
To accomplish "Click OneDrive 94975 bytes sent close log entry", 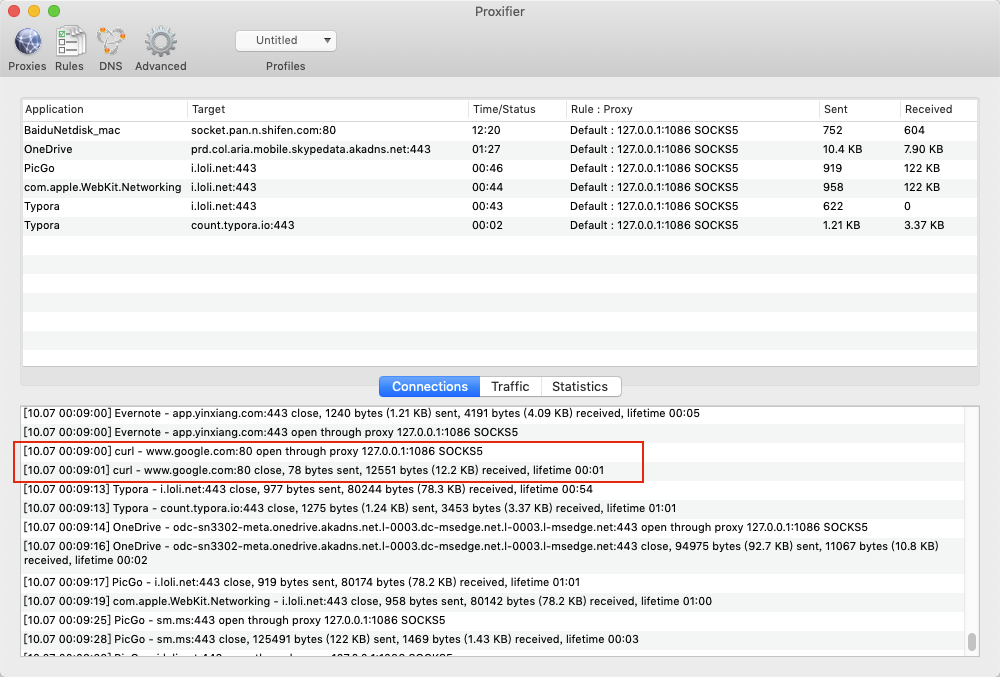I will pyautogui.click(x=492, y=553).
